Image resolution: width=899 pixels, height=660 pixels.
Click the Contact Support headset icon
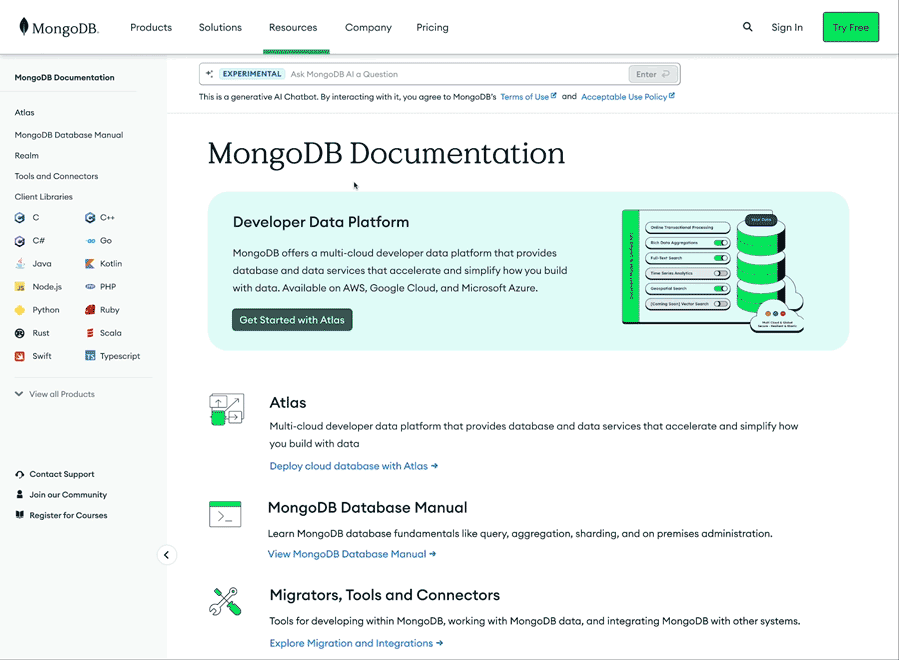19,474
